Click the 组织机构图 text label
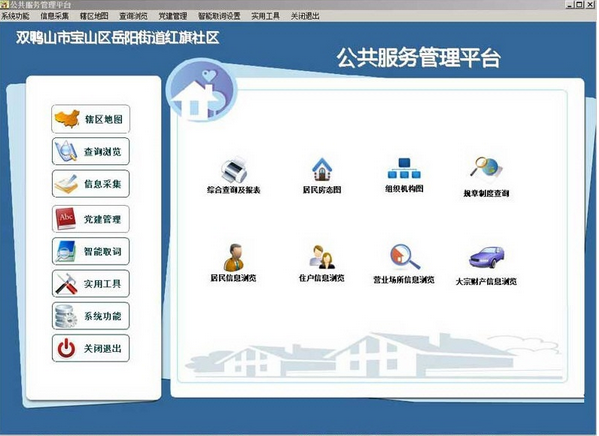 coord(404,188)
